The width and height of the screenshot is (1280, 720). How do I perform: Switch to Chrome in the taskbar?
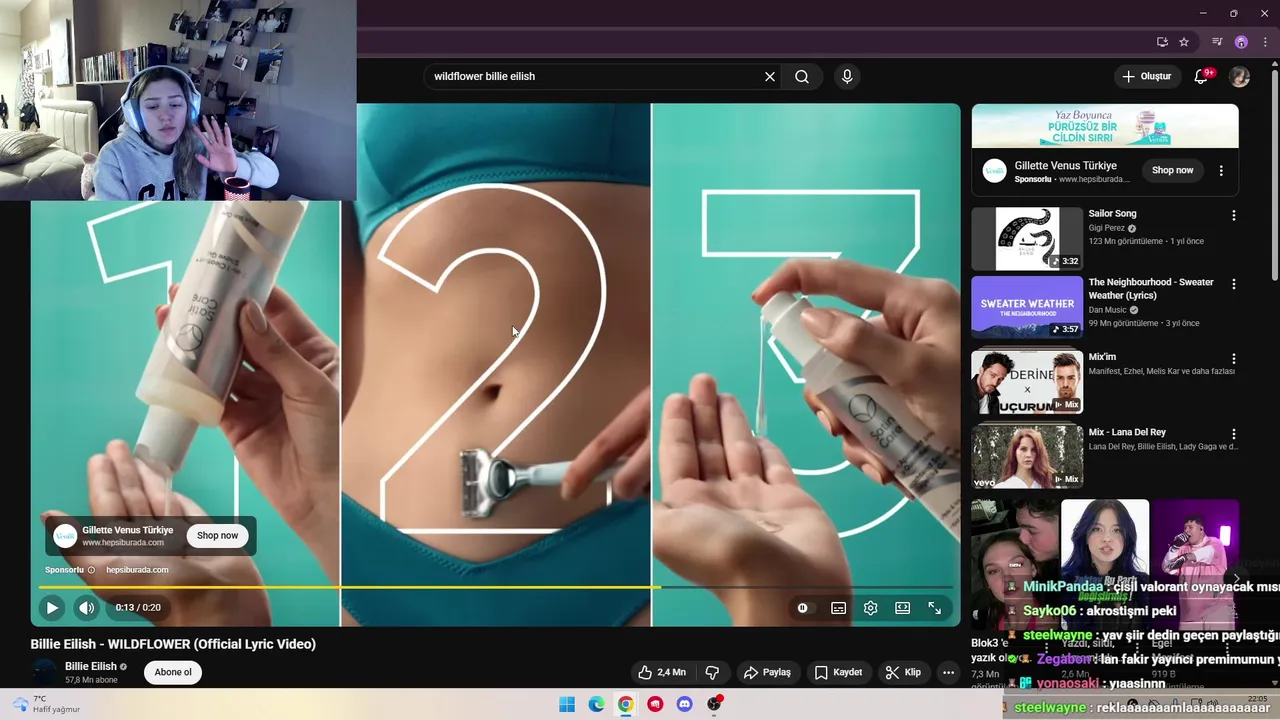pyautogui.click(x=625, y=704)
